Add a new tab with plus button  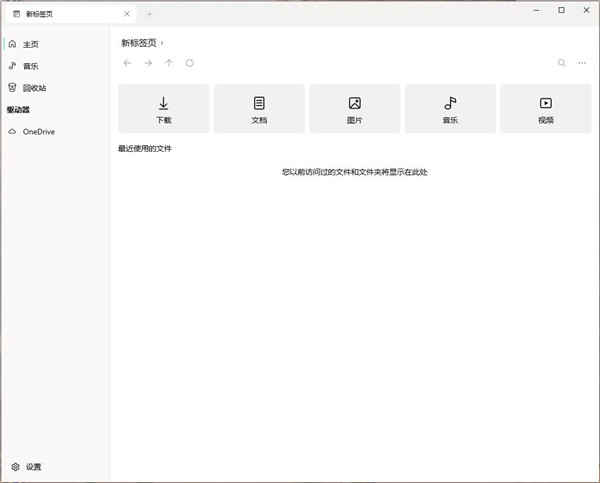149,14
